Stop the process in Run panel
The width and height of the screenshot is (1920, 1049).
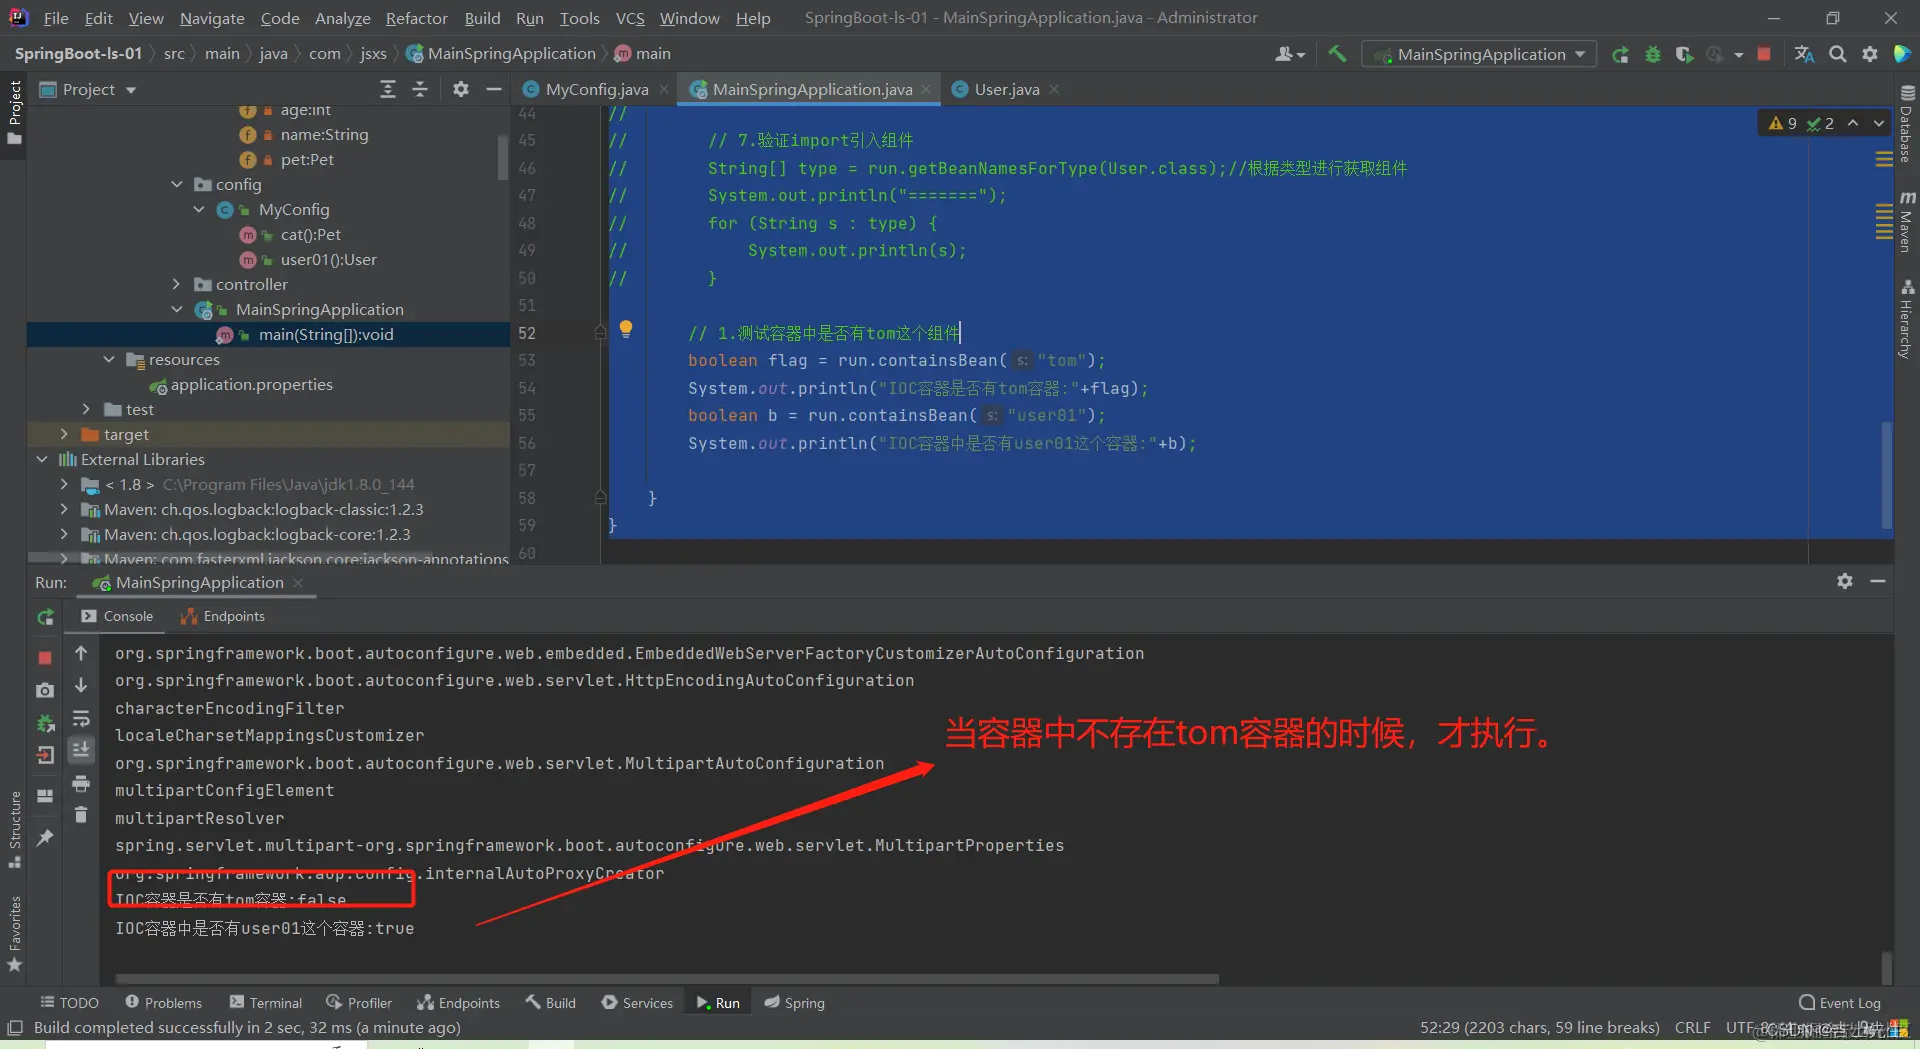[45, 657]
